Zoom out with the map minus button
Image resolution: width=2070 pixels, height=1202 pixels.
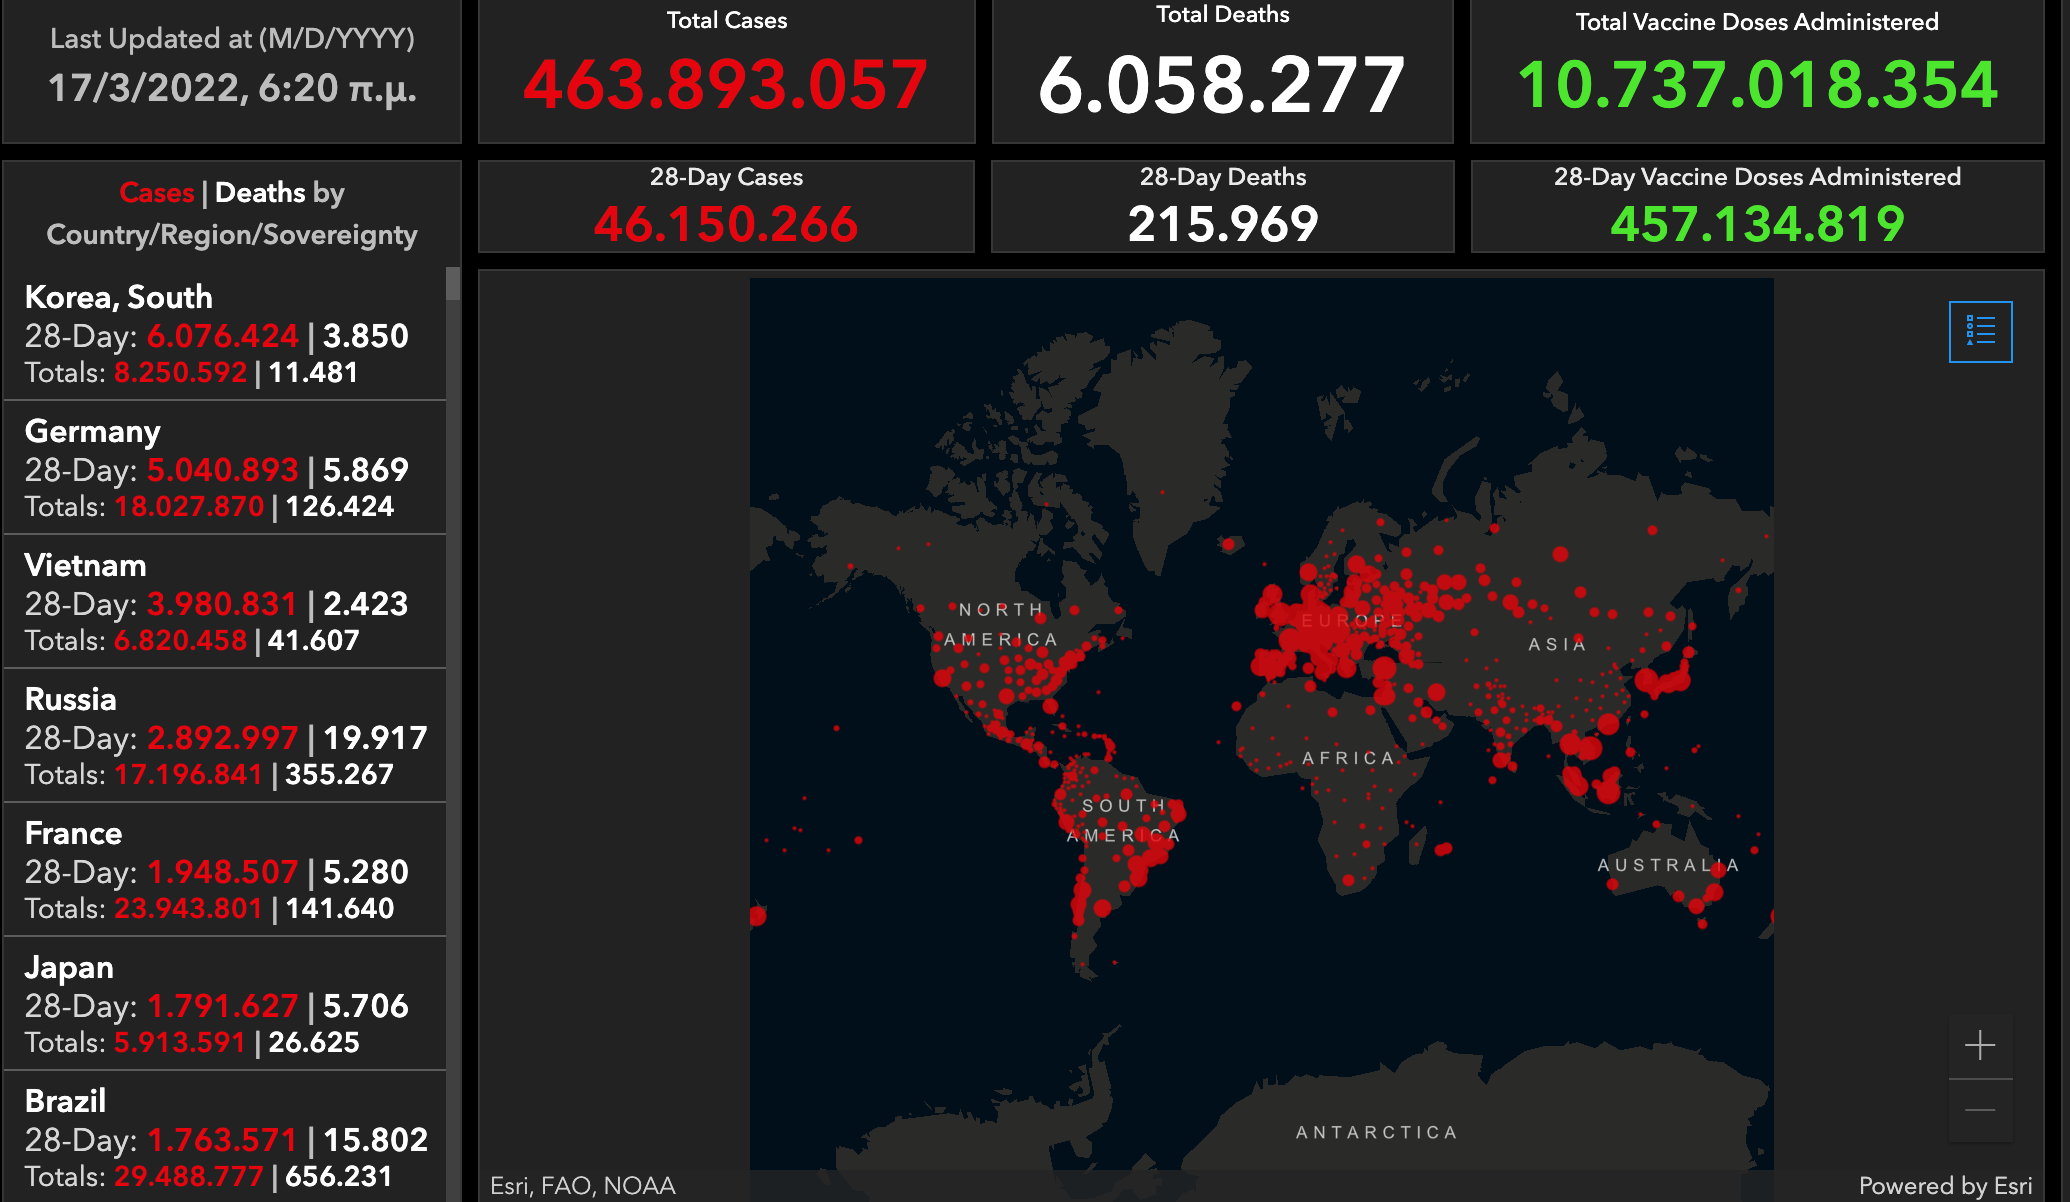1980,1110
